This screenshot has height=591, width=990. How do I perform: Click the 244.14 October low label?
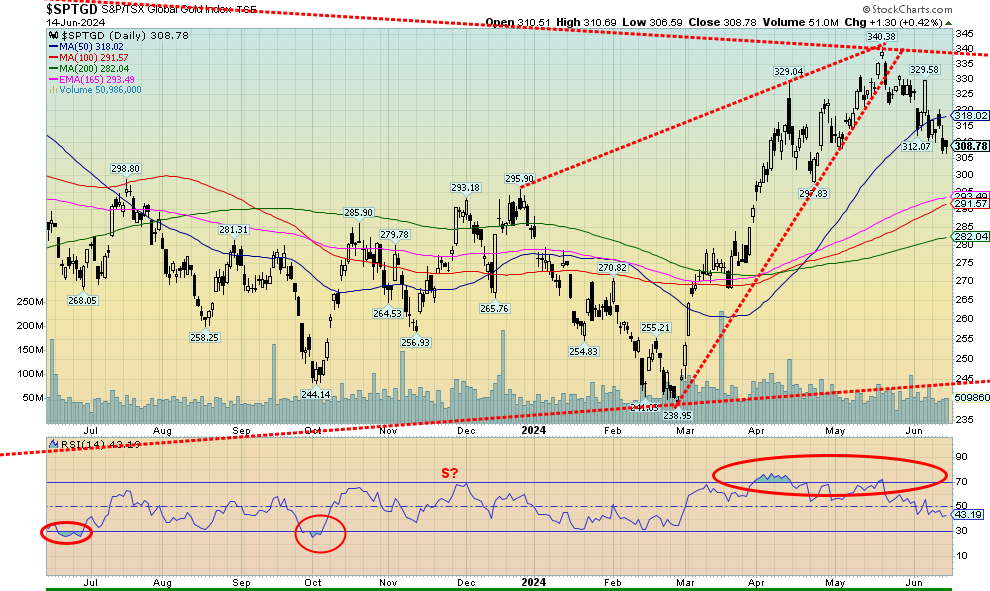click(315, 394)
